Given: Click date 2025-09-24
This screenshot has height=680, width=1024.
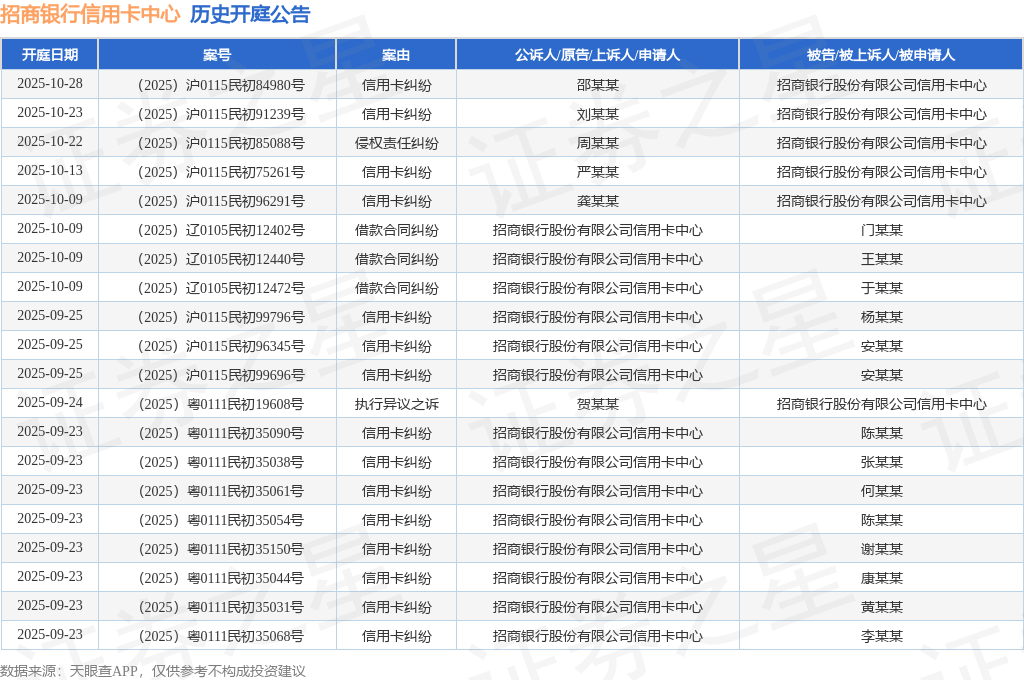Looking at the screenshot, I should [50, 403].
